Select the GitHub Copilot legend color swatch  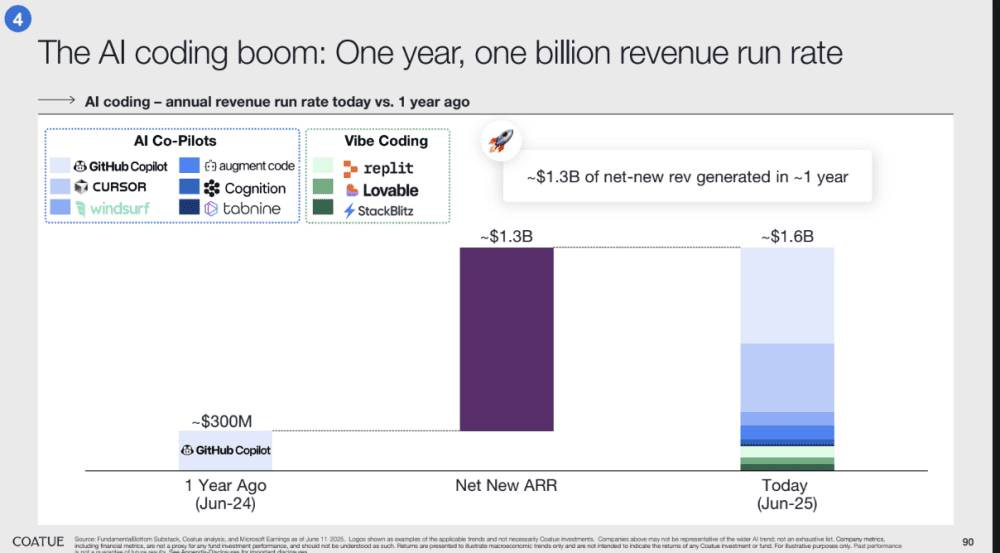click(x=60, y=166)
